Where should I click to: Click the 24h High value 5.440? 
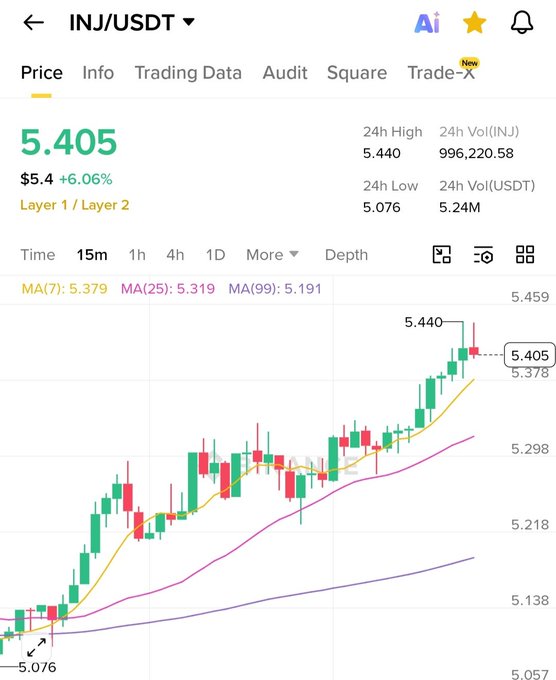[x=382, y=153]
